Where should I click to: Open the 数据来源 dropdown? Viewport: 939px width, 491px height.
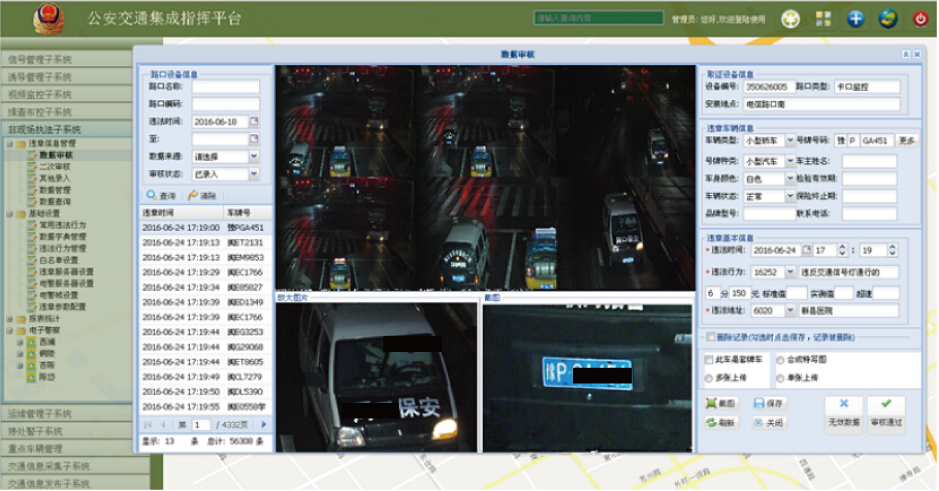(254, 157)
